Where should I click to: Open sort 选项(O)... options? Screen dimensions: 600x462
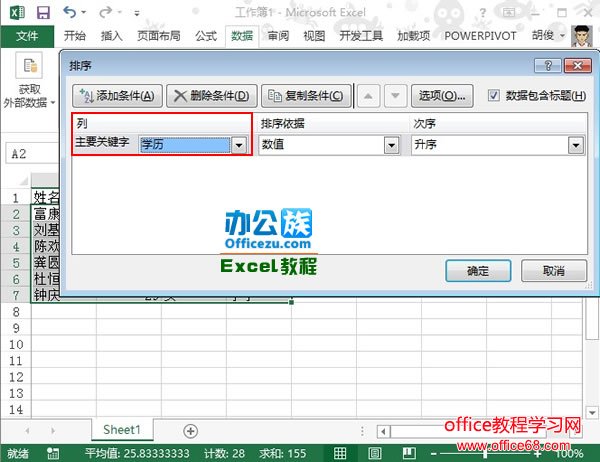point(442,96)
